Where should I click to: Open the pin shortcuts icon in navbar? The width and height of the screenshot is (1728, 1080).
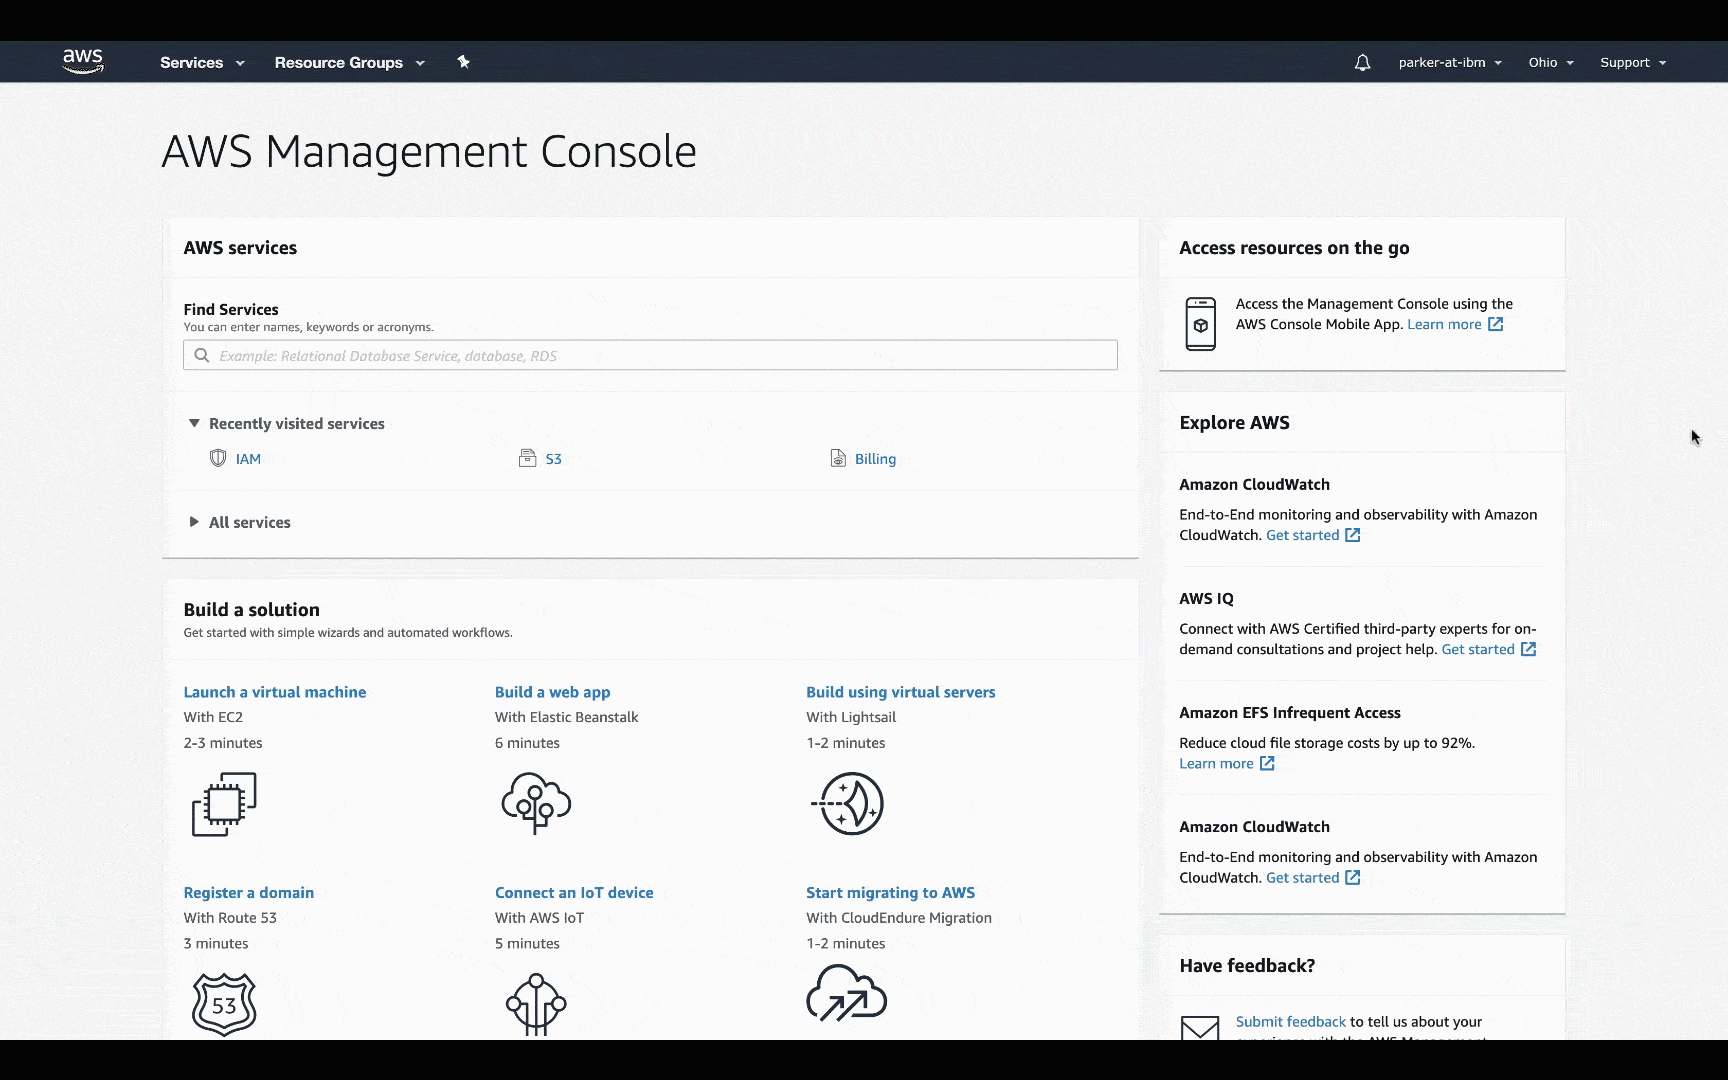[463, 62]
